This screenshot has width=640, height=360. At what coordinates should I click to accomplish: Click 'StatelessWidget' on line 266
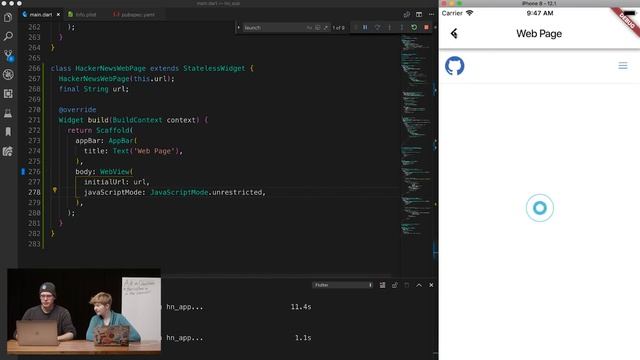(214, 68)
